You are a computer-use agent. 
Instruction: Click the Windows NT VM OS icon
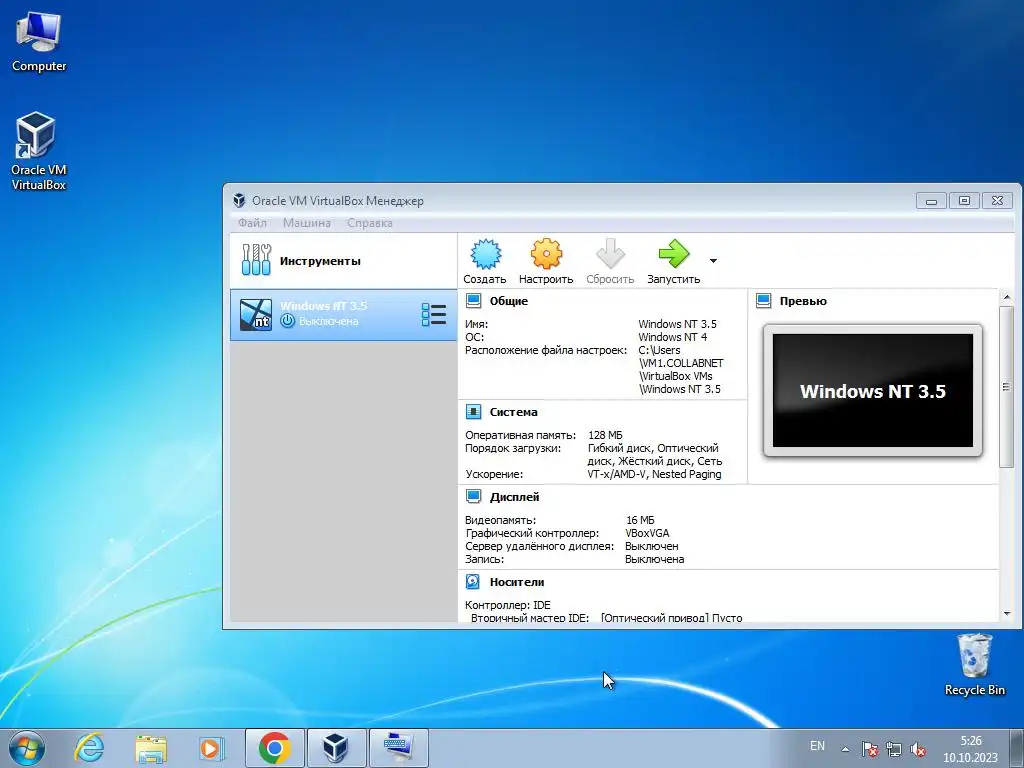coord(255,315)
